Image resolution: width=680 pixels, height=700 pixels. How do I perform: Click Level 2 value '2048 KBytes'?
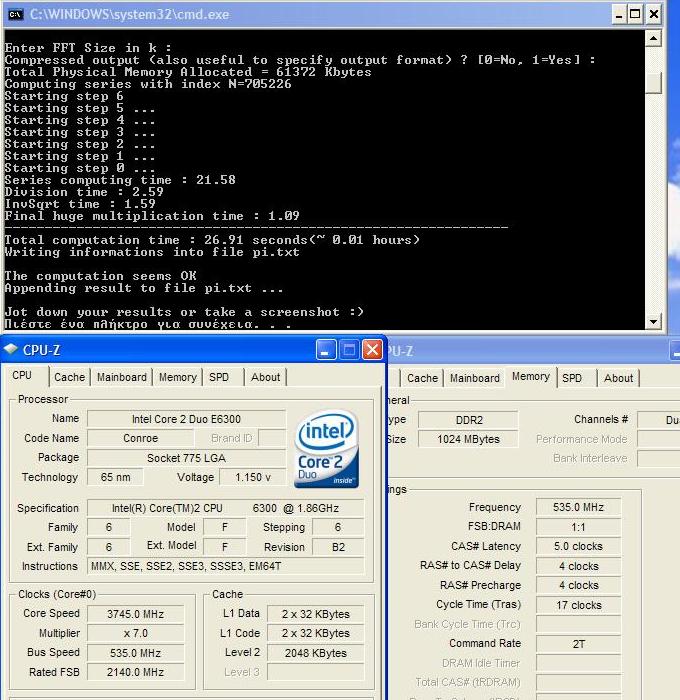coord(316,653)
